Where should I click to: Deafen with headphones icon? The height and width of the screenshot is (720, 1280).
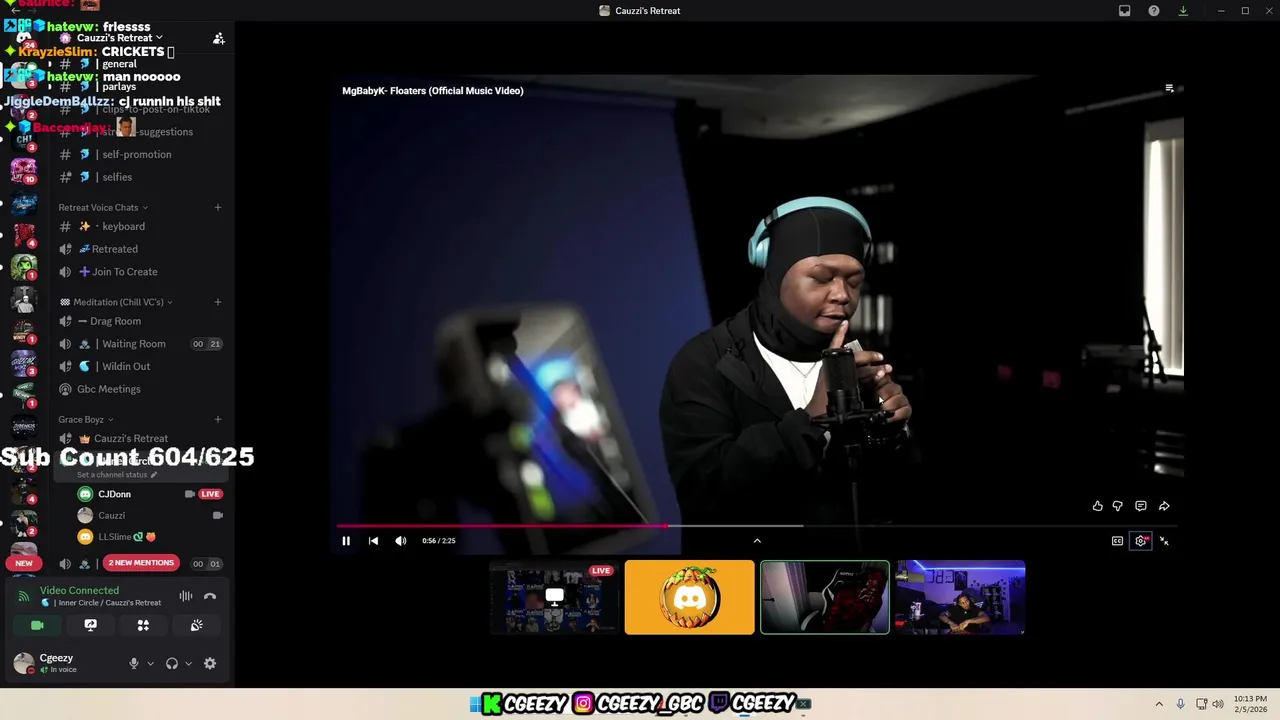pyautogui.click(x=172, y=663)
